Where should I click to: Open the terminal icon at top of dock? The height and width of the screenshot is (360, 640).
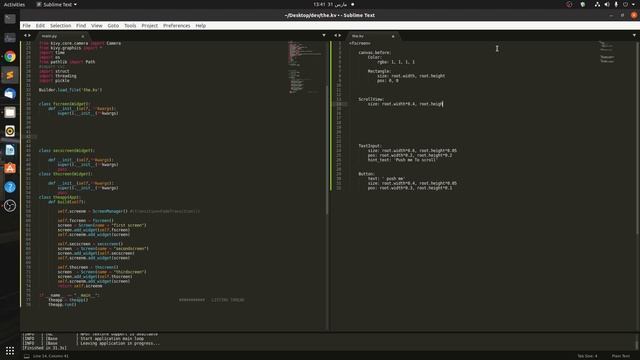[x=10, y=19]
